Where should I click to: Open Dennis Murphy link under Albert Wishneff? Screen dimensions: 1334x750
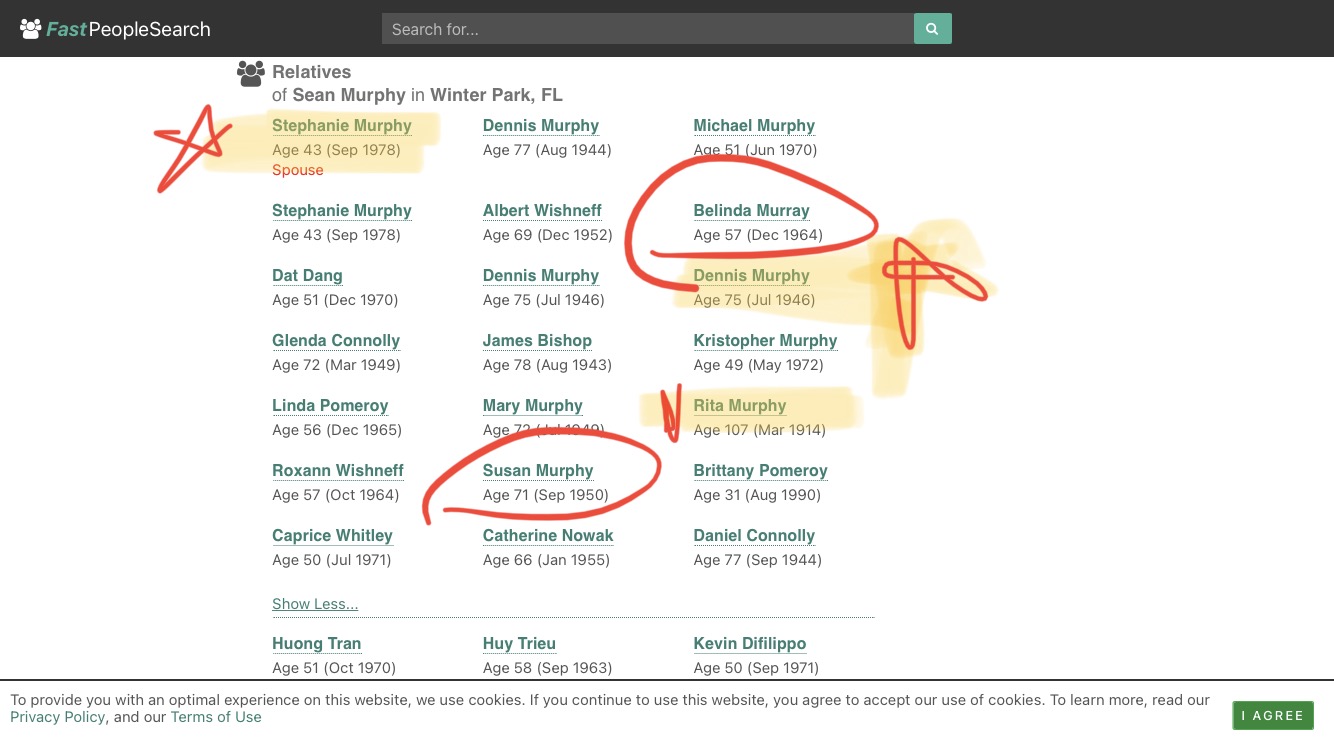541,276
